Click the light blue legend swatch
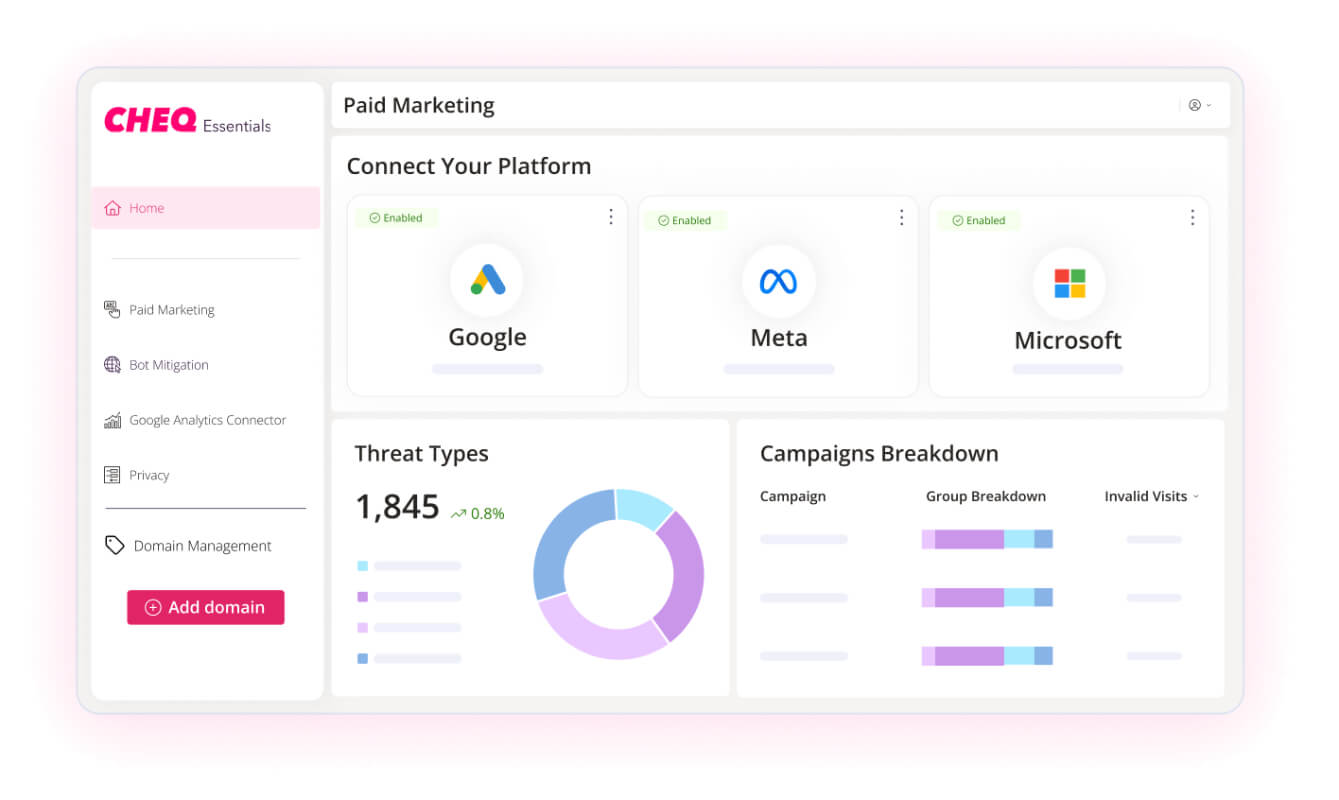Image resolution: width=1339 pixels, height=800 pixels. [x=363, y=566]
